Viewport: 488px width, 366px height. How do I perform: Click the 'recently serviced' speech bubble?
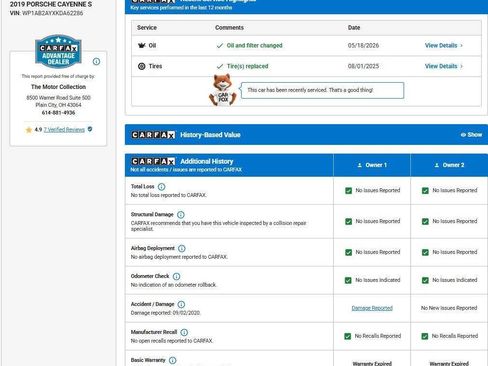[x=322, y=90]
